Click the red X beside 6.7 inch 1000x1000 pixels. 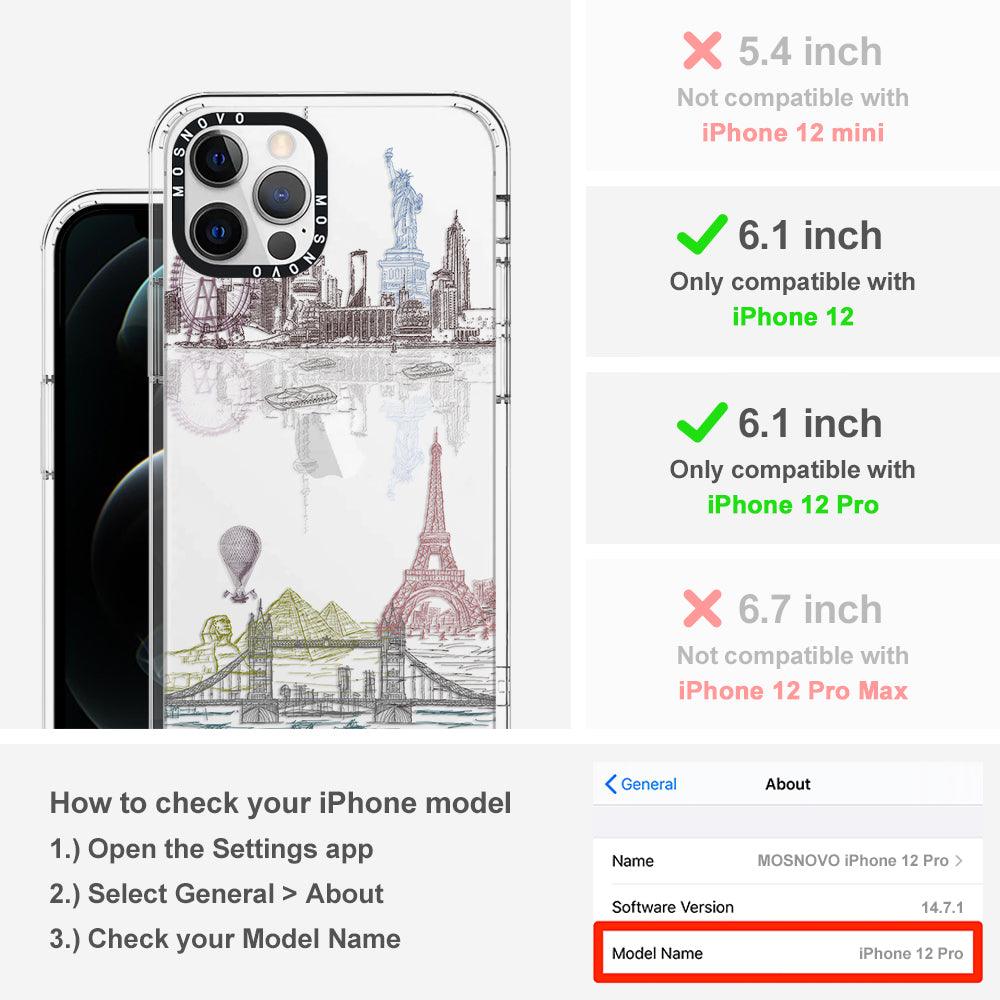(702, 608)
